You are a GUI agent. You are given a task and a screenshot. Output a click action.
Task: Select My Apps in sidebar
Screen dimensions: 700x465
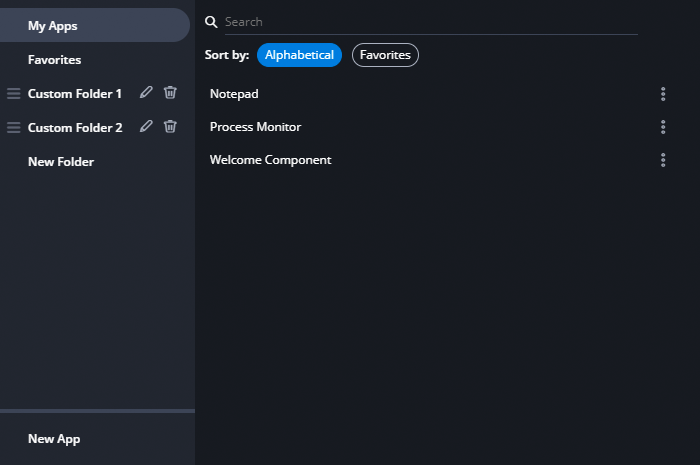coord(95,25)
